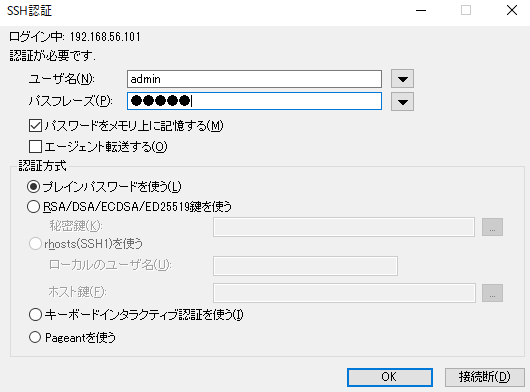Click the SSH認証 title text
530x392 pixels.
tap(29, 11)
